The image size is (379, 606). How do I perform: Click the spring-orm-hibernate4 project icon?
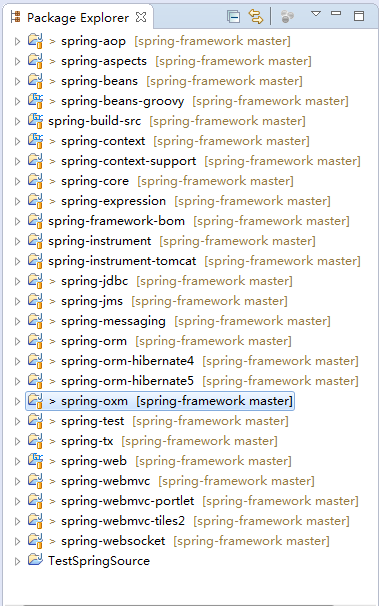(x=35, y=361)
